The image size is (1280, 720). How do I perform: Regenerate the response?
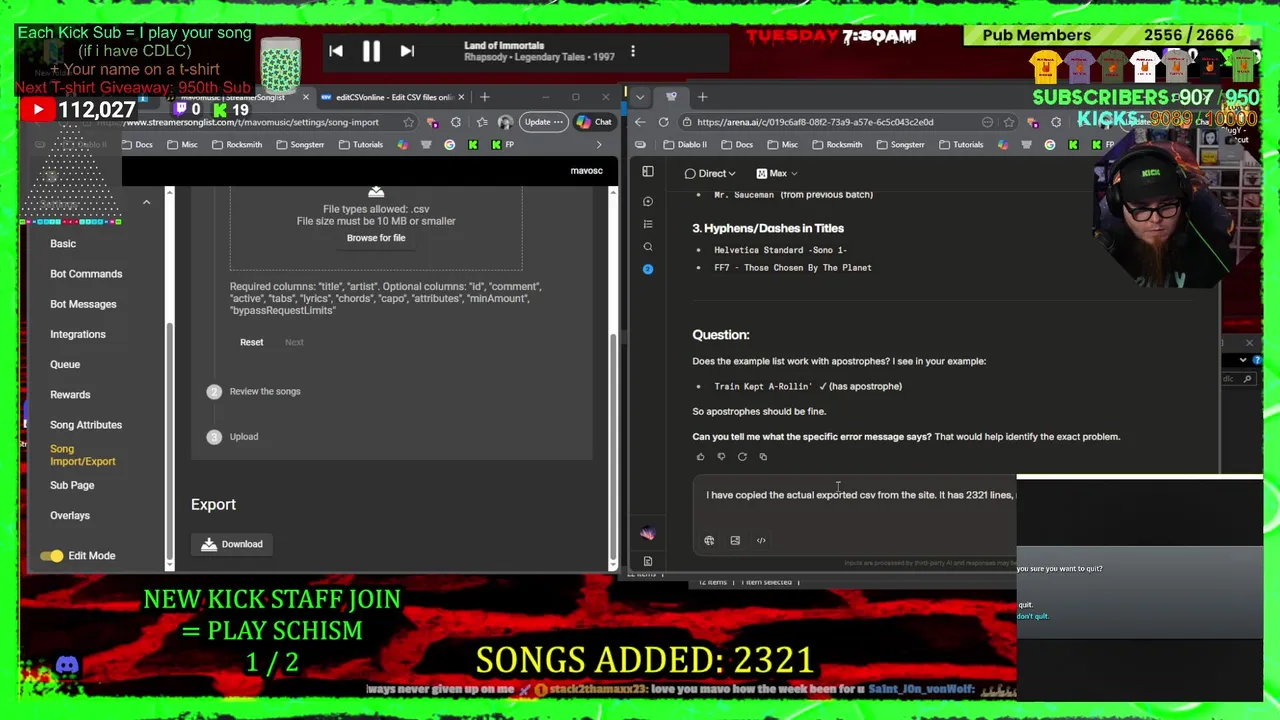click(742, 457)
